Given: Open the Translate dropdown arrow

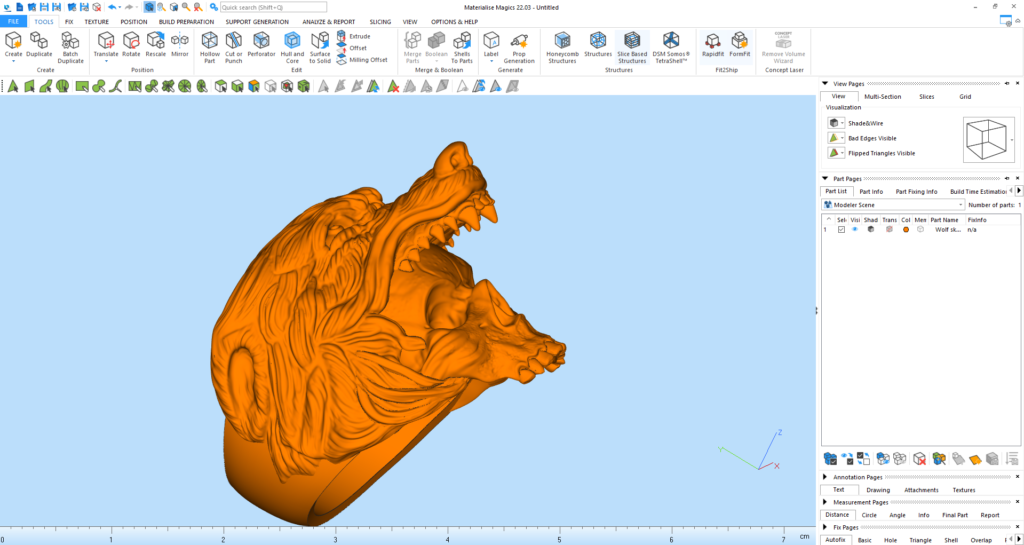Looking at the screenshot, I should (x=105, y=61).
